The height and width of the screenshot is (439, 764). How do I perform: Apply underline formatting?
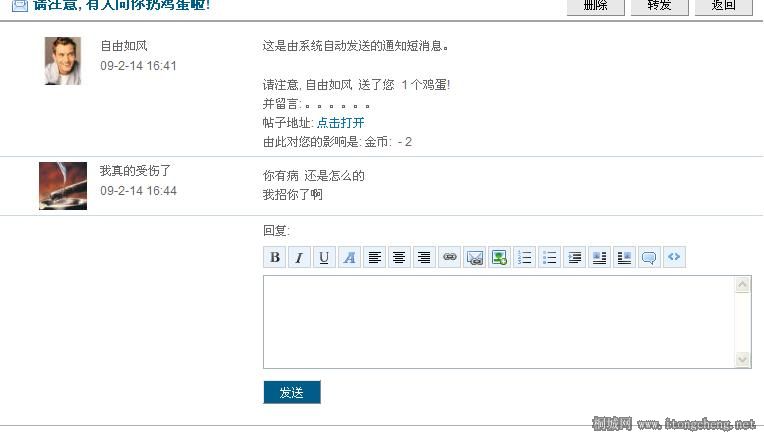pos(324,258)
